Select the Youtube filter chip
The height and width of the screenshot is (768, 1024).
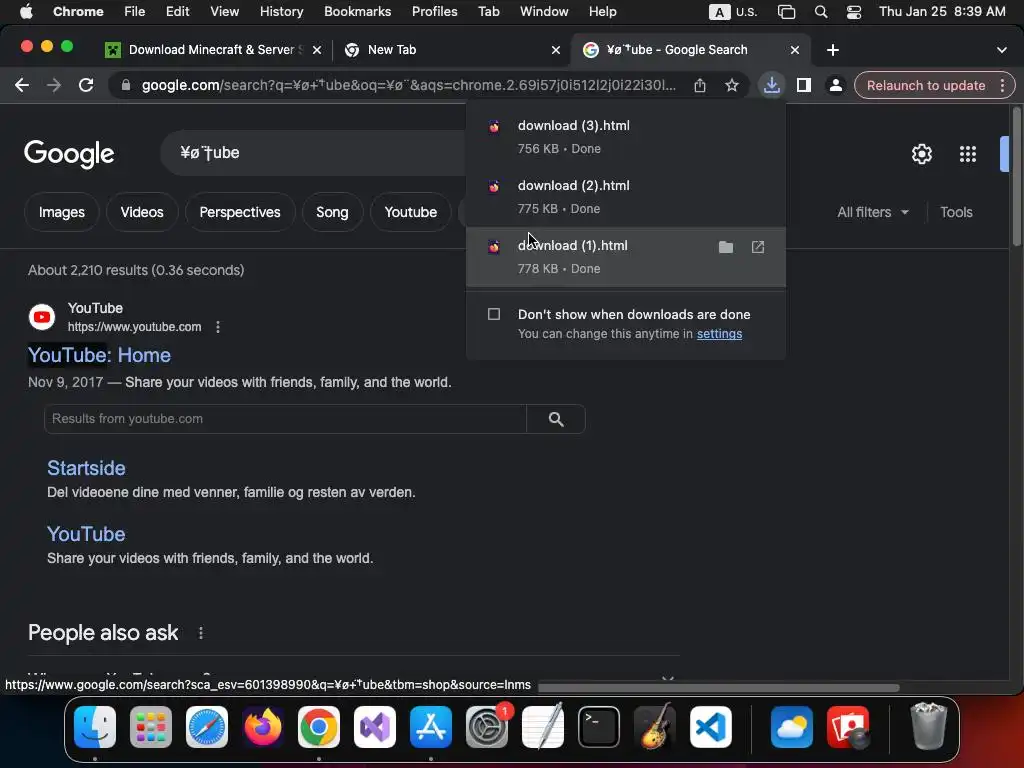click(x=410, y=212)
